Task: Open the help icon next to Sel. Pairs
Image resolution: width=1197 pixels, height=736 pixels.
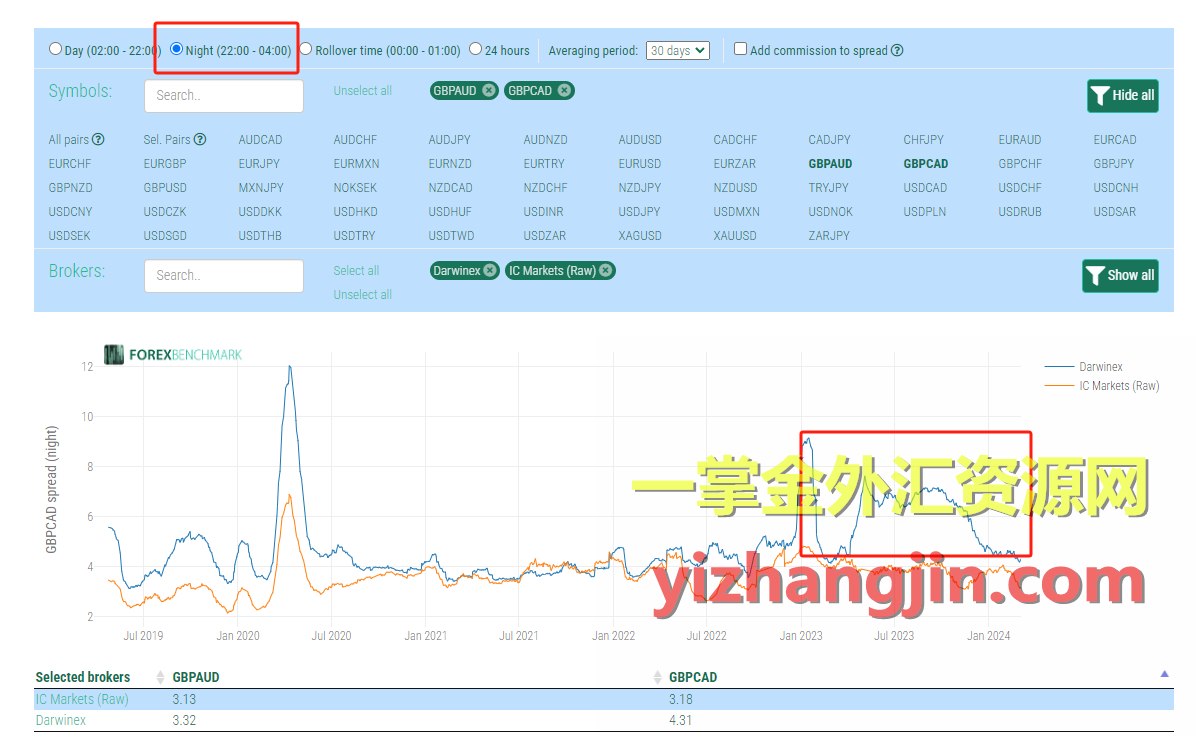Action: click(200, 140)
